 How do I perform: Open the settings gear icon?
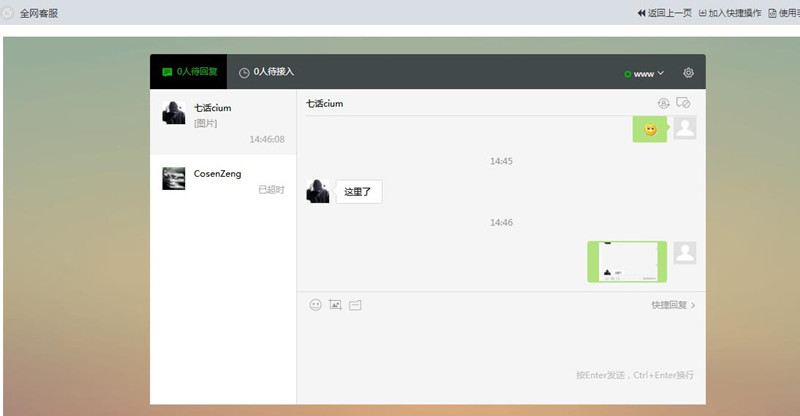pos(688,73)
